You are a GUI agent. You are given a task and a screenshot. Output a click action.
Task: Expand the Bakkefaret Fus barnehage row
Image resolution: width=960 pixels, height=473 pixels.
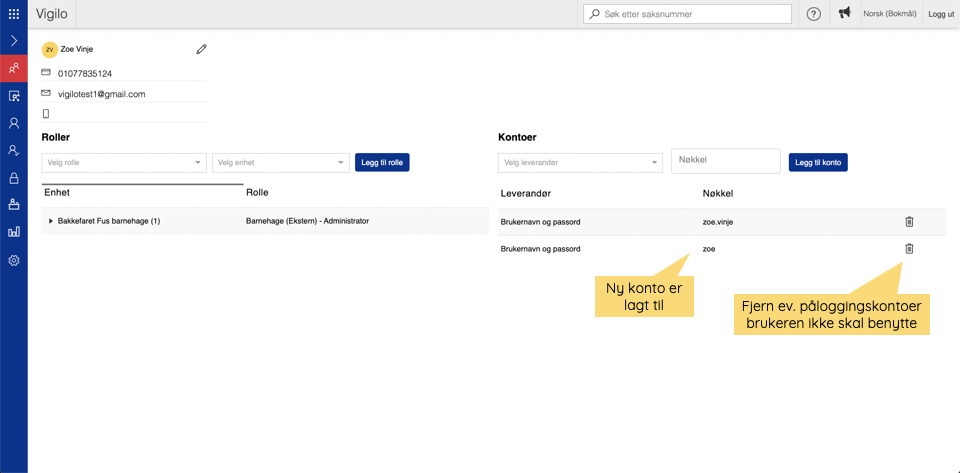click(51, 221)
